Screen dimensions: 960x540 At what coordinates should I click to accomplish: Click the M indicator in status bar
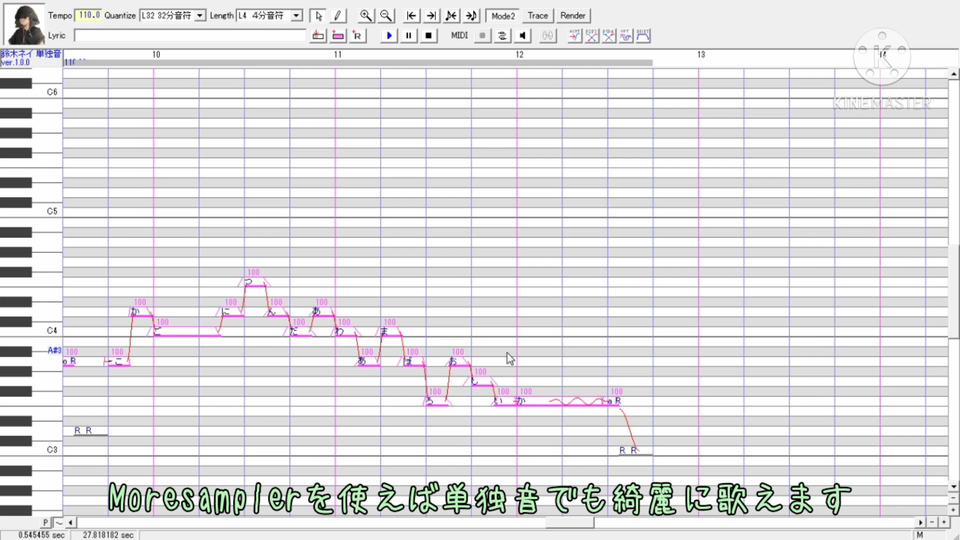click(x=919, y=535)
